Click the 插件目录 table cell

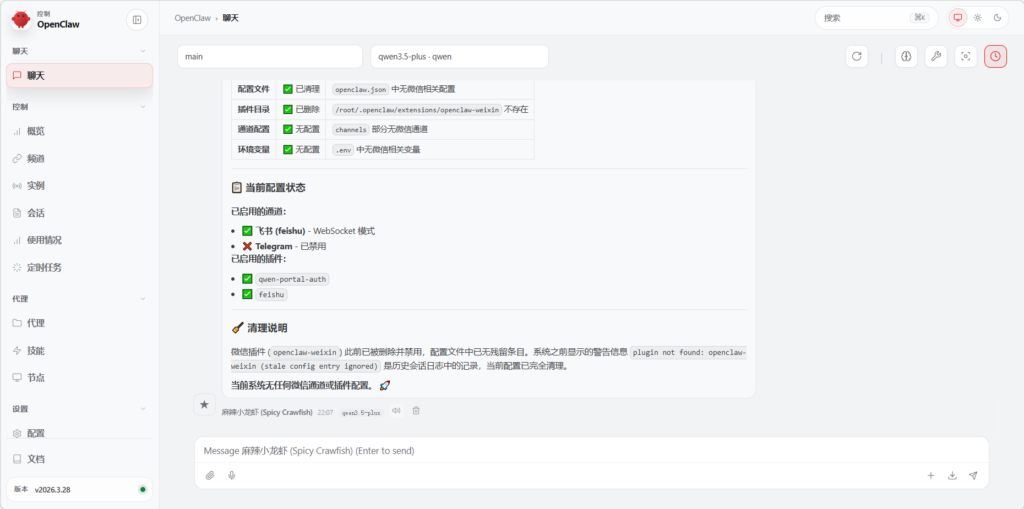pos(253,109)
